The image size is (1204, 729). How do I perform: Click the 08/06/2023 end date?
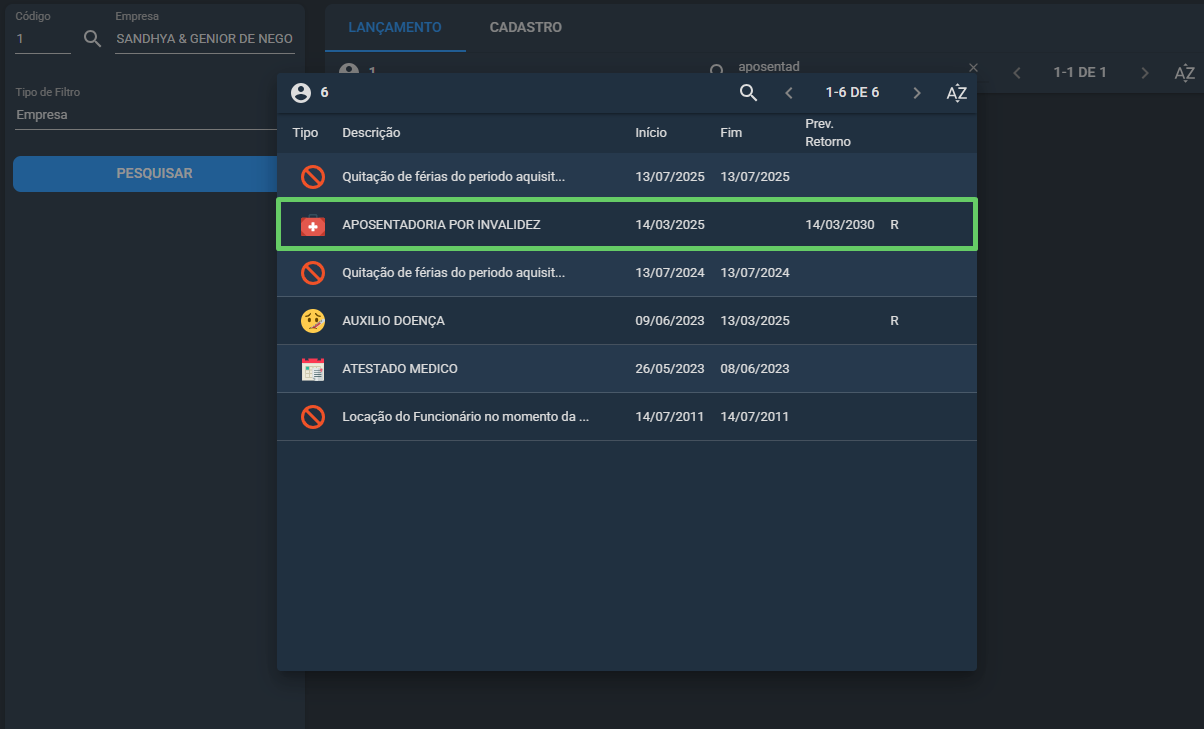point(755,369)
